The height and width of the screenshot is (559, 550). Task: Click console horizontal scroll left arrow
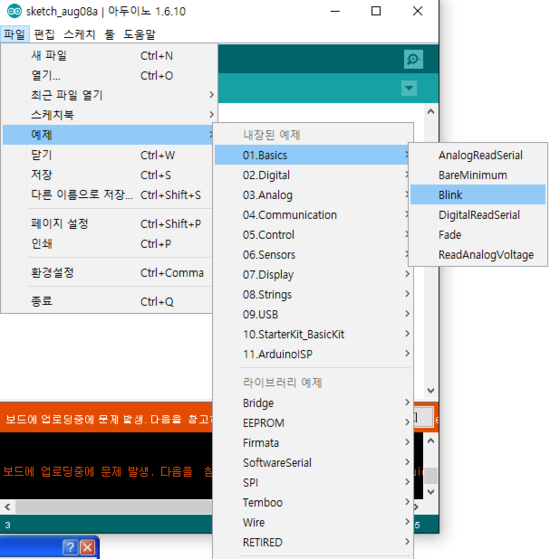pyautogui.click(x=7, y=507)
